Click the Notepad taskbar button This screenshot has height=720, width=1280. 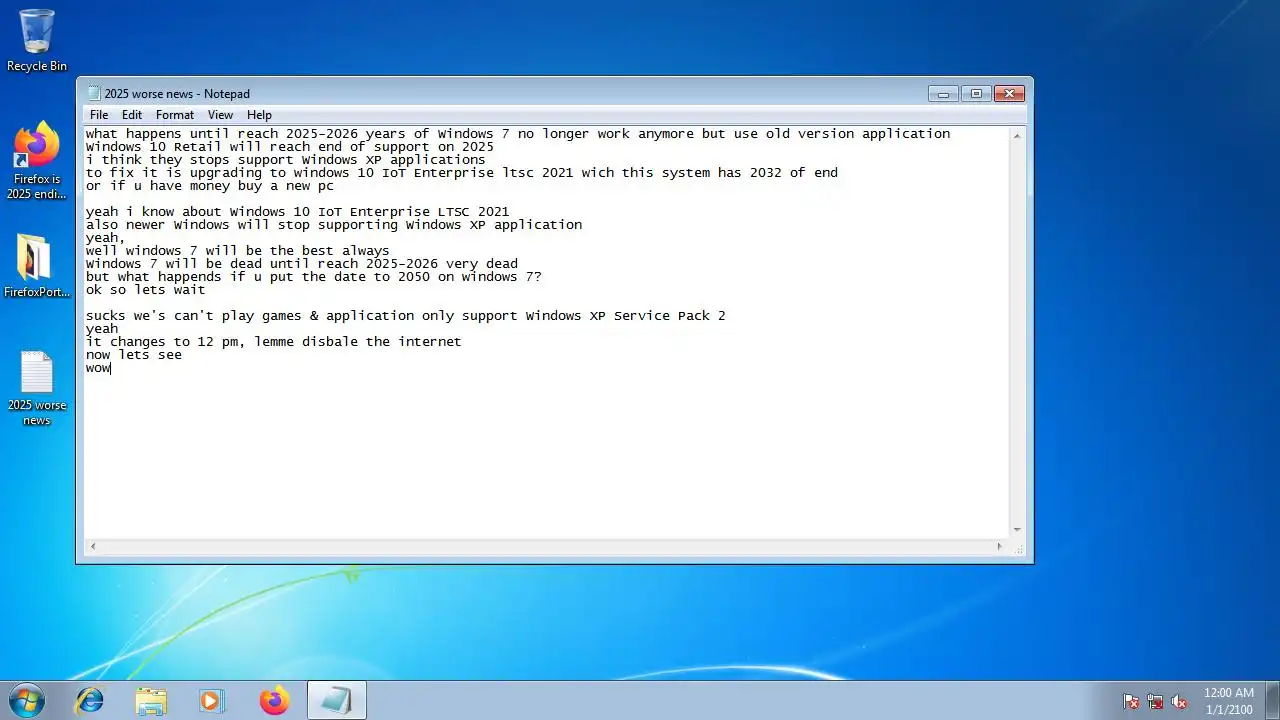tap(336, 700)
